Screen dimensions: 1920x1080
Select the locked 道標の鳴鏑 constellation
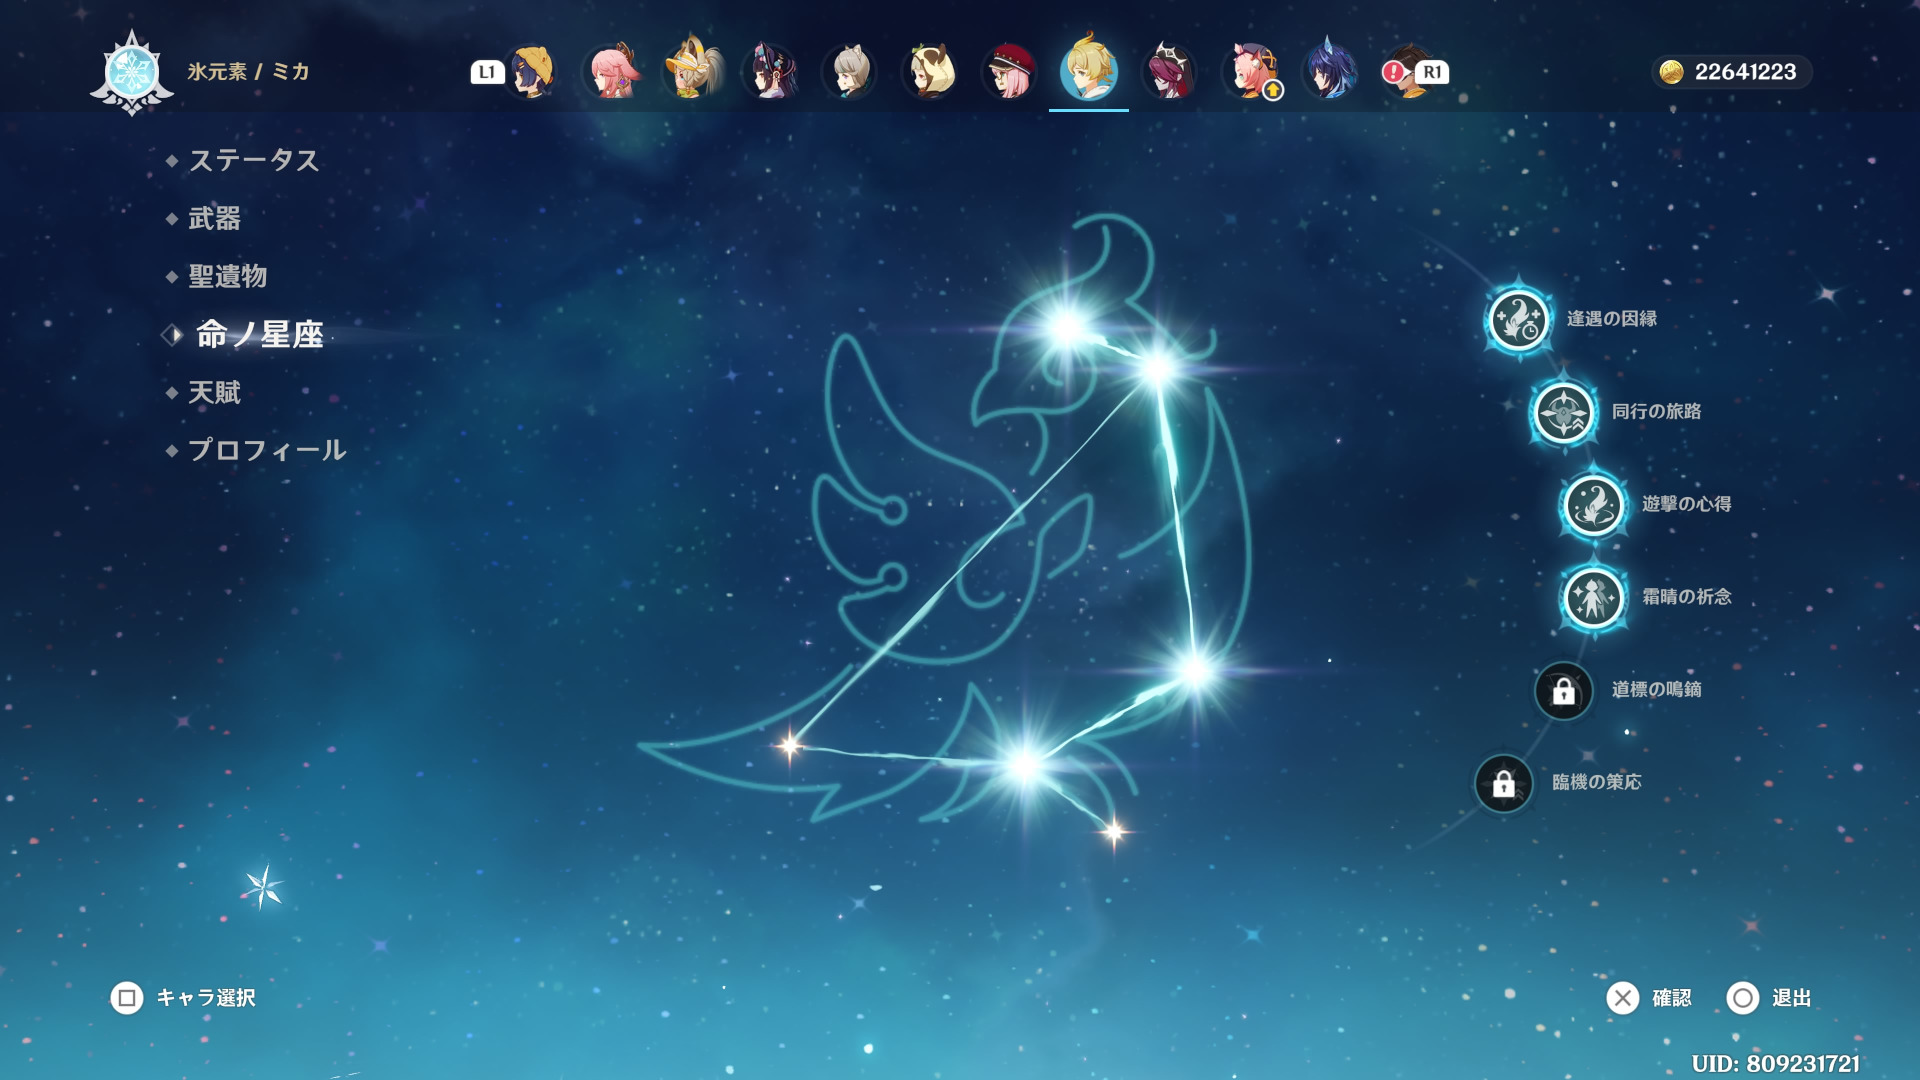coord(1563,691)
